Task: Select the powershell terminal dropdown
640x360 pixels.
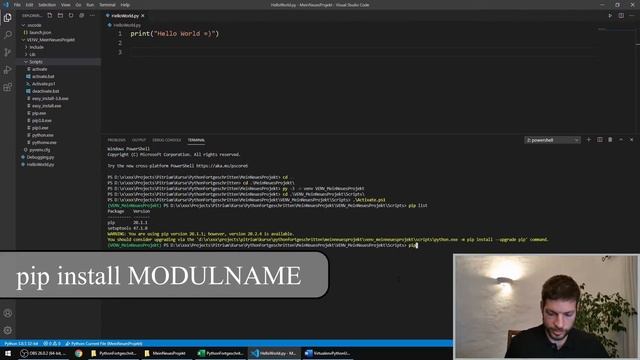Action: coord(552,140)
